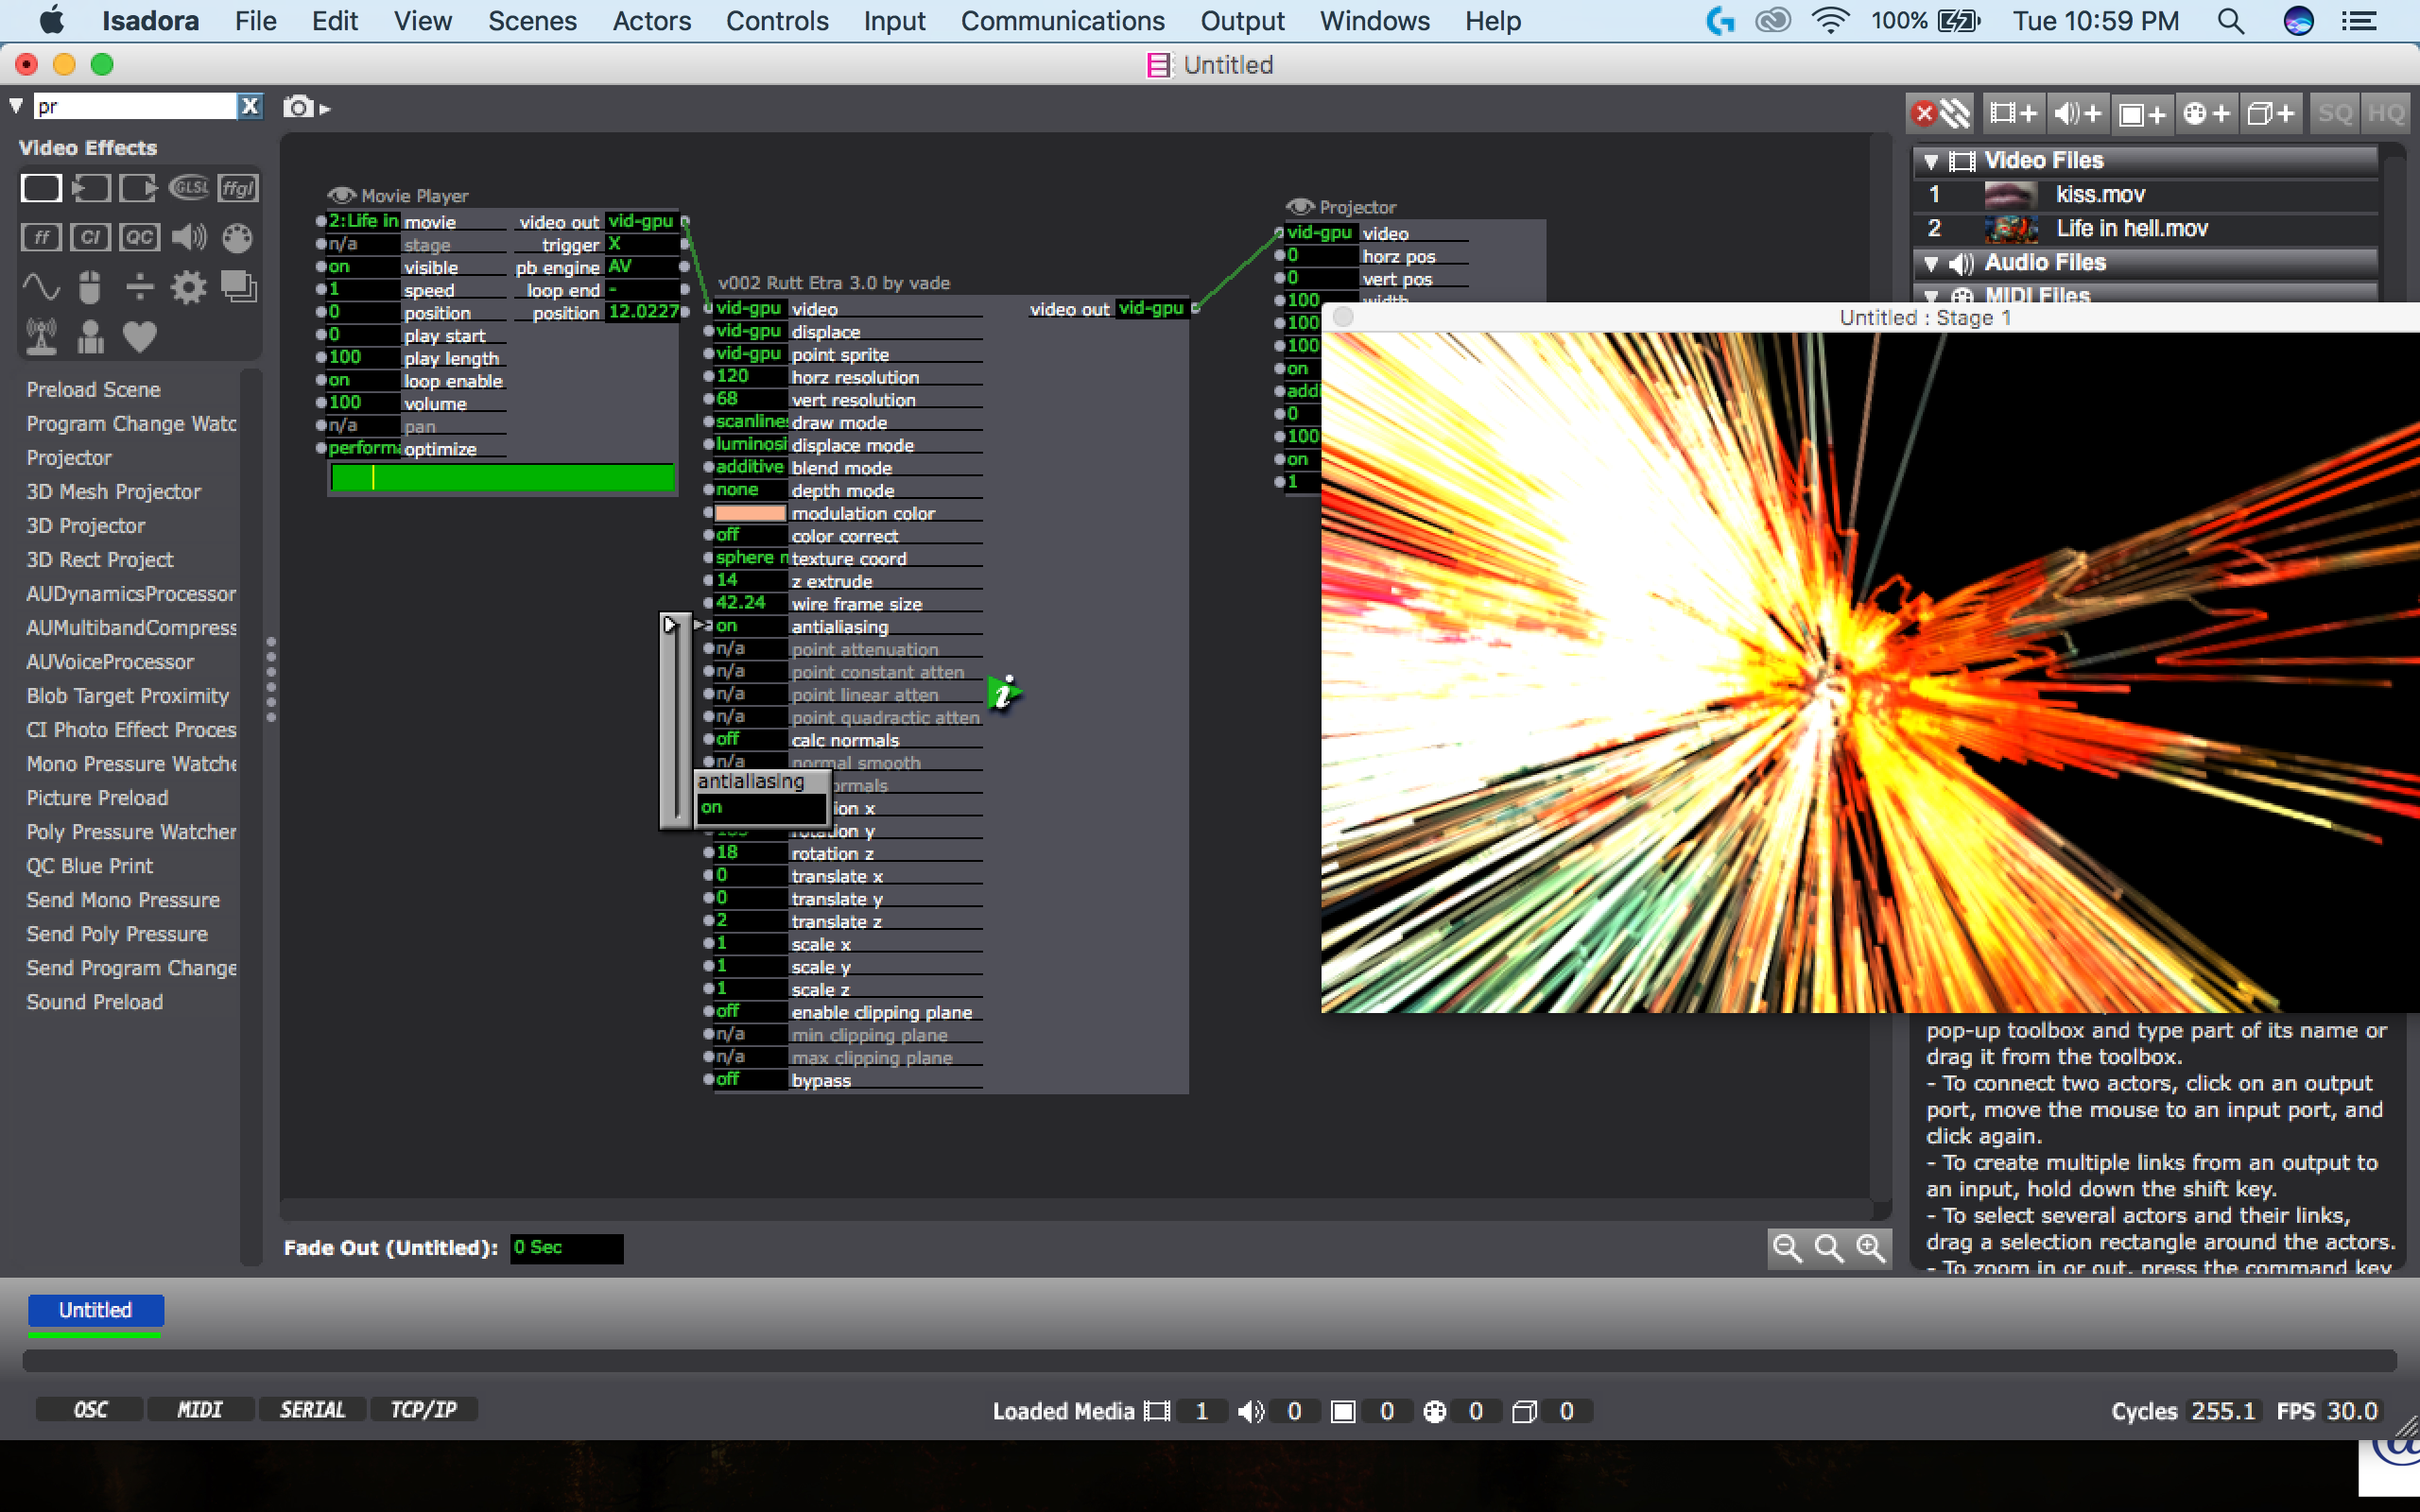The height and width of the screenshot is (1512, 2420).
Task: Open the Controls menu
Action: click(x=777, y=20)
